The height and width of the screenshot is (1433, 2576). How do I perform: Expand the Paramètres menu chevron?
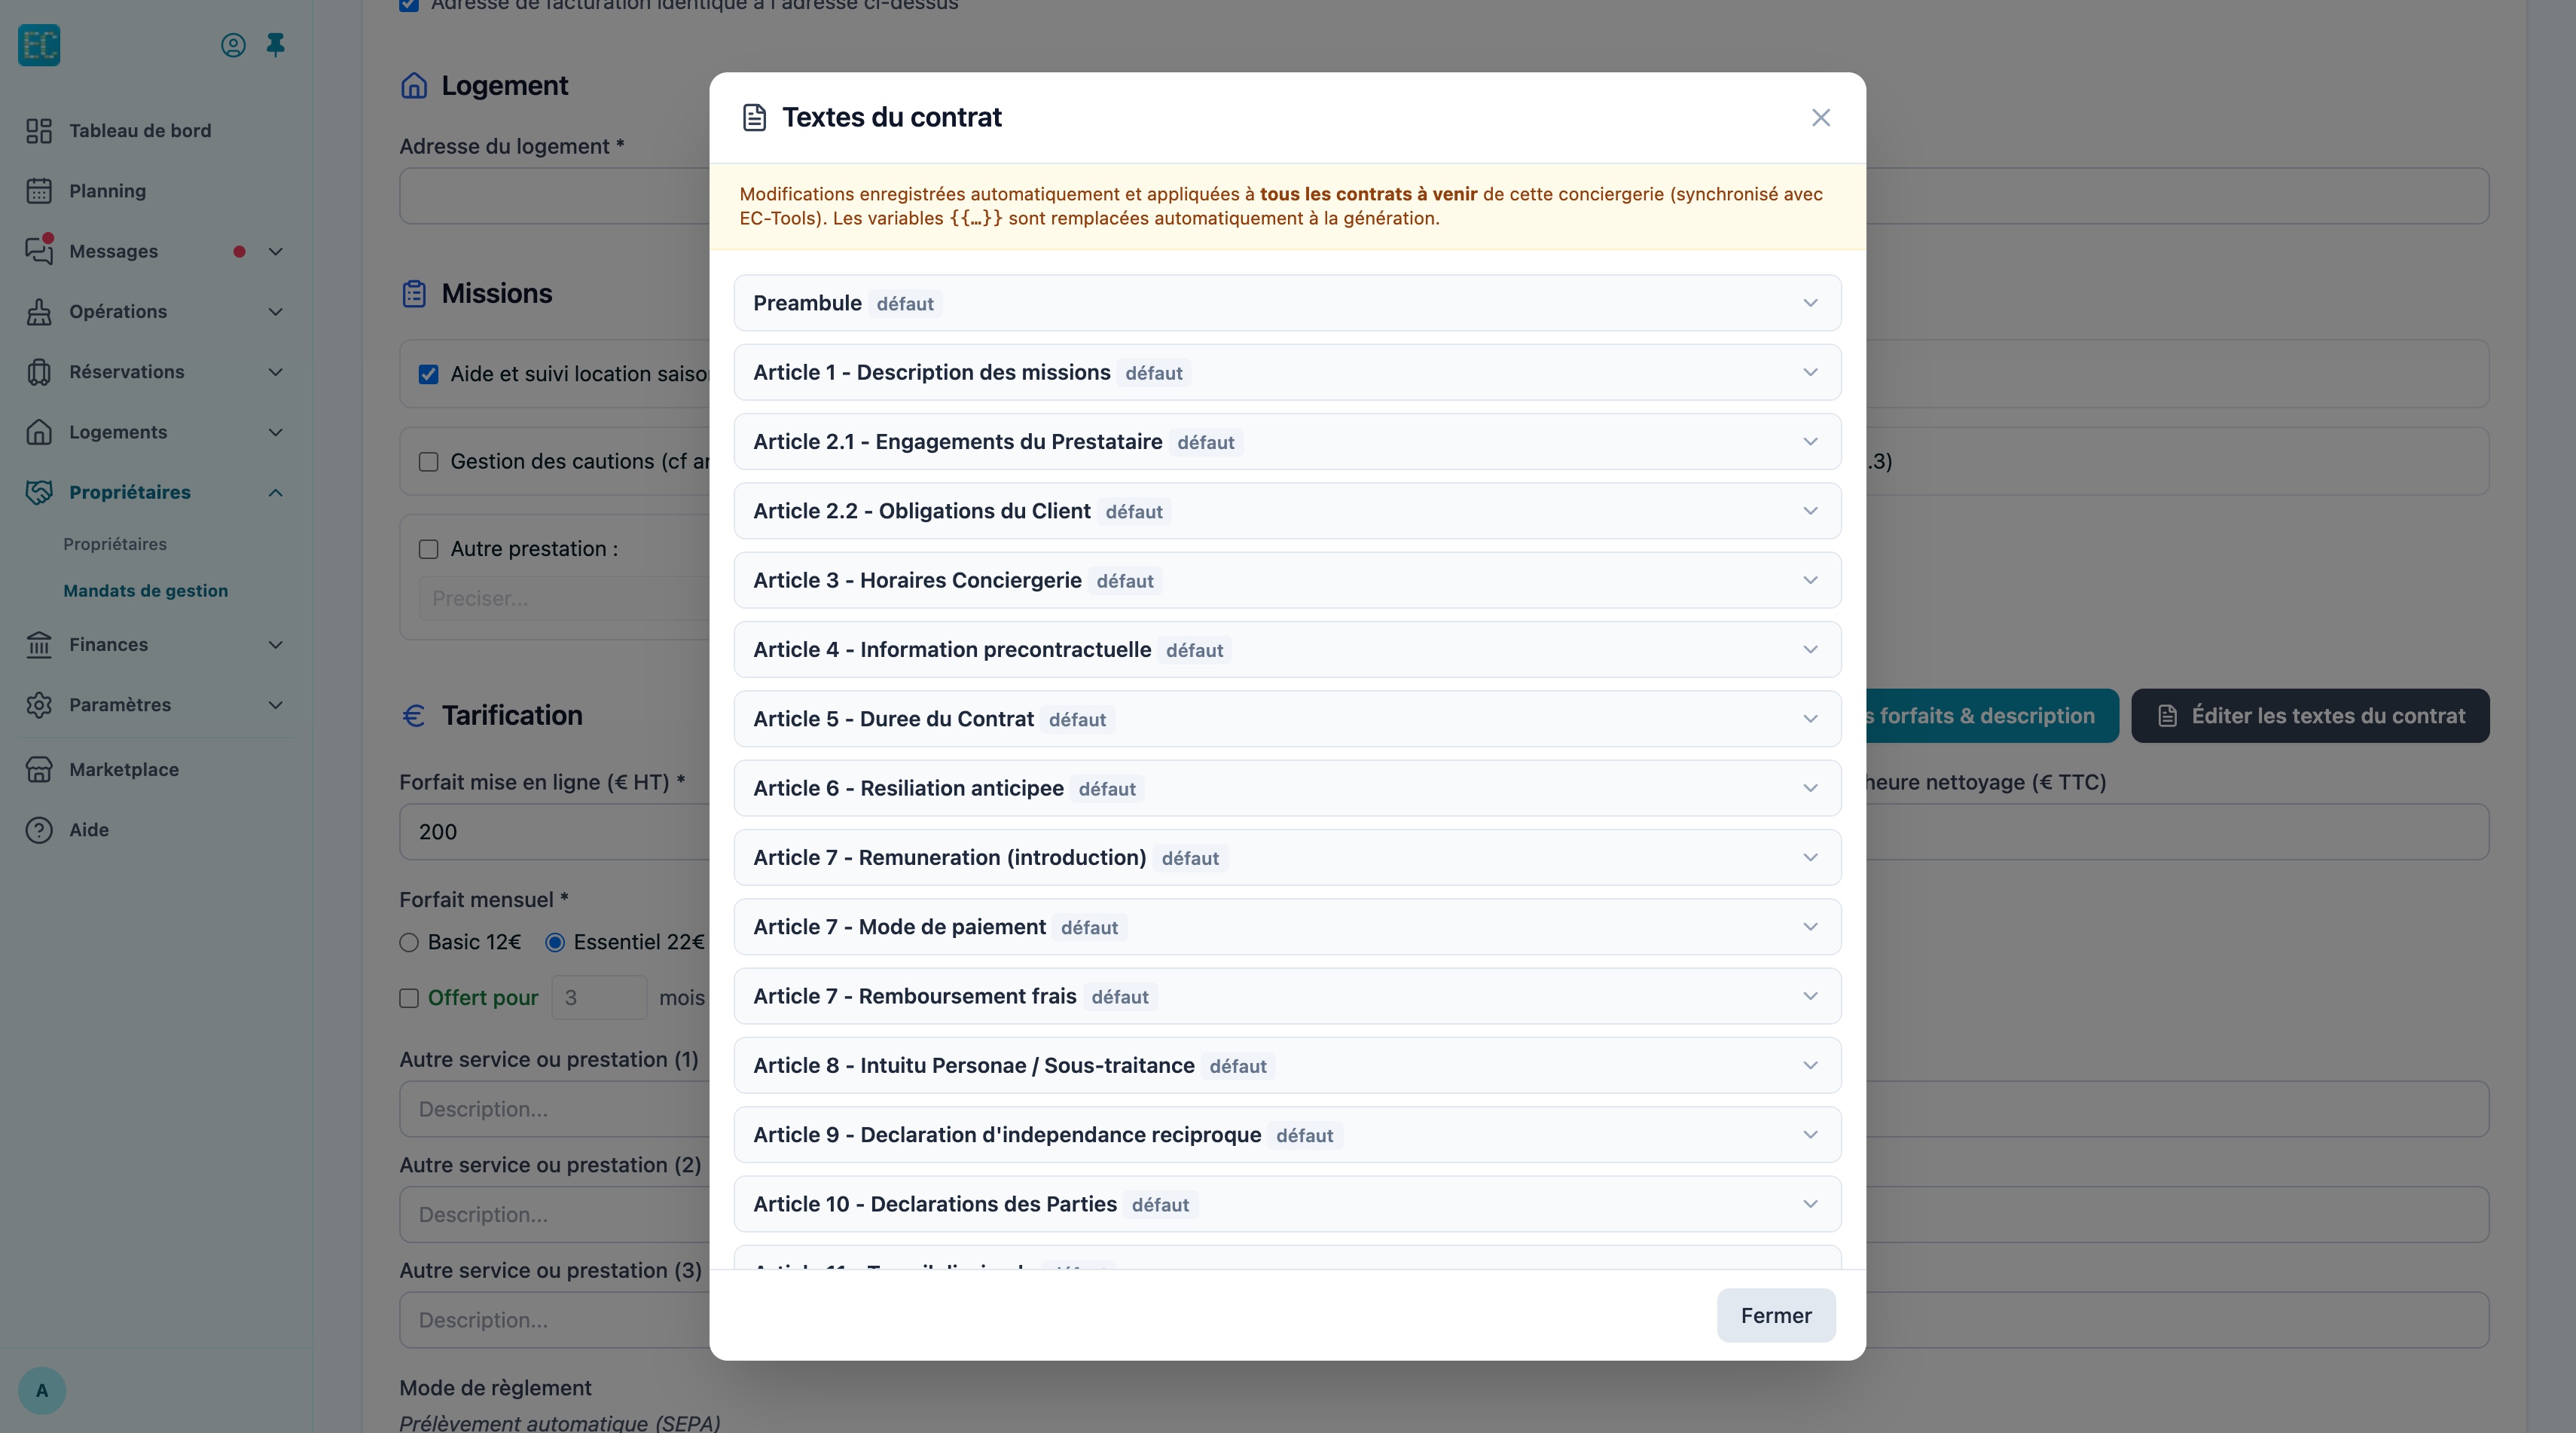[x=276, y=705]
